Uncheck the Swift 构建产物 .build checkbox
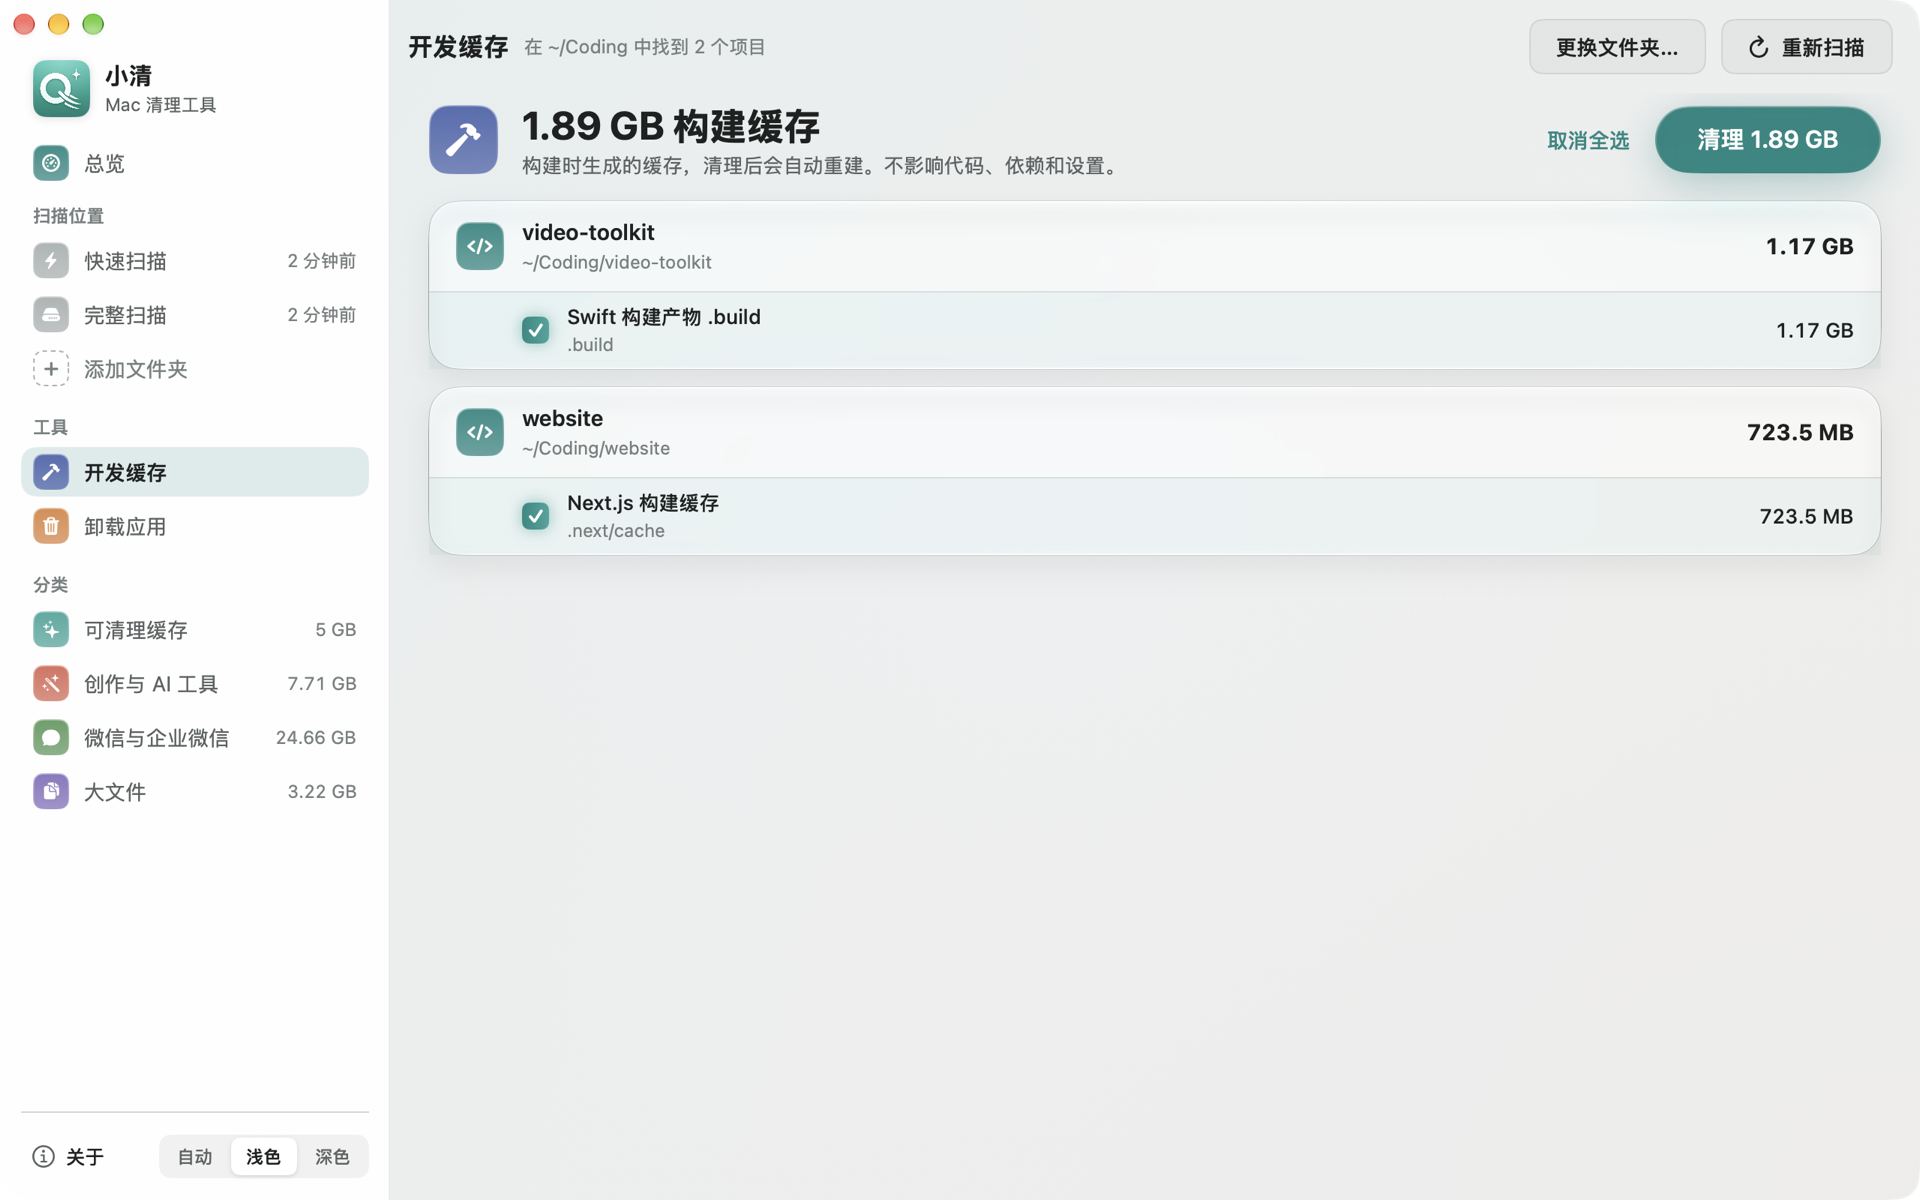 point(536,330)
